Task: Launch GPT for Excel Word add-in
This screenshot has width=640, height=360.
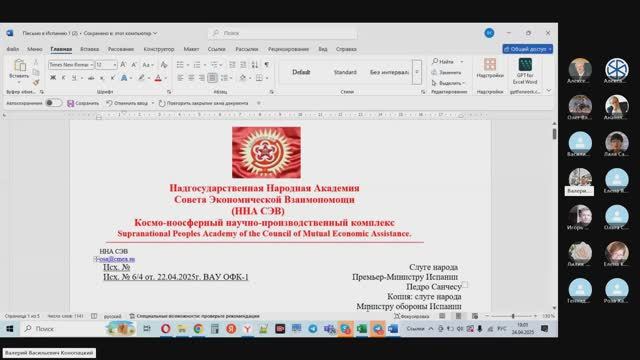Action: (x=525, y=64)
